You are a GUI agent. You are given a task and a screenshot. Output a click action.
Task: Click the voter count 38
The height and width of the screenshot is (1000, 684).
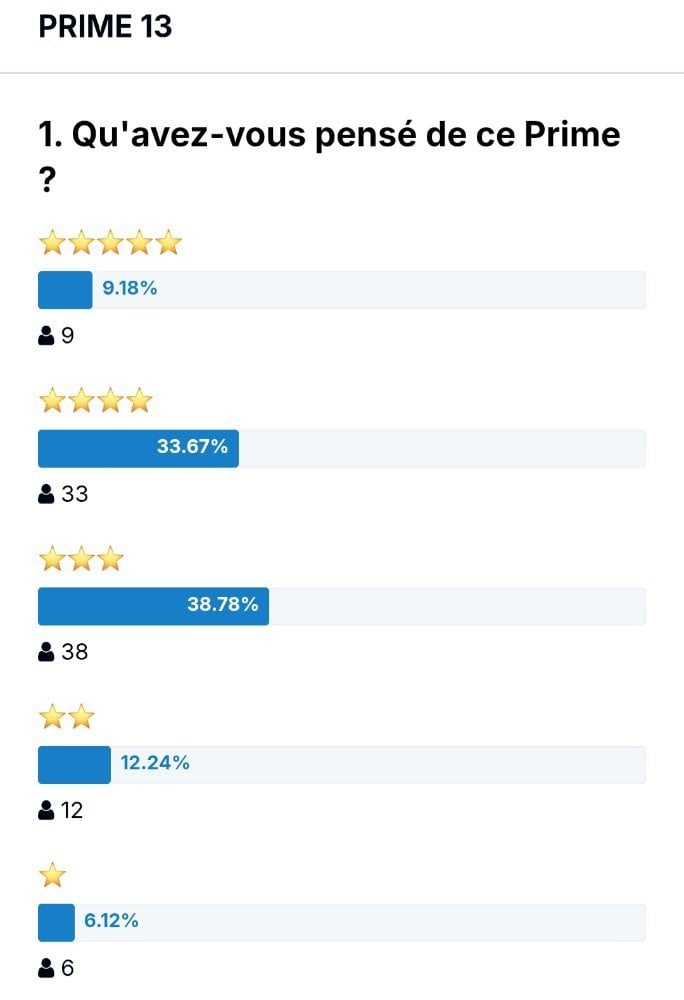[x=75, y=652]
